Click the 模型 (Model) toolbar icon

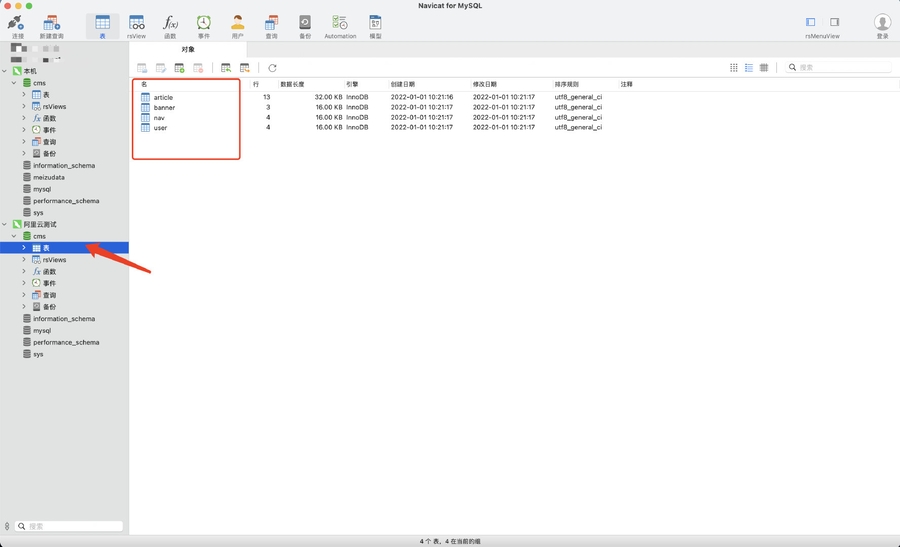click(375, 24)
